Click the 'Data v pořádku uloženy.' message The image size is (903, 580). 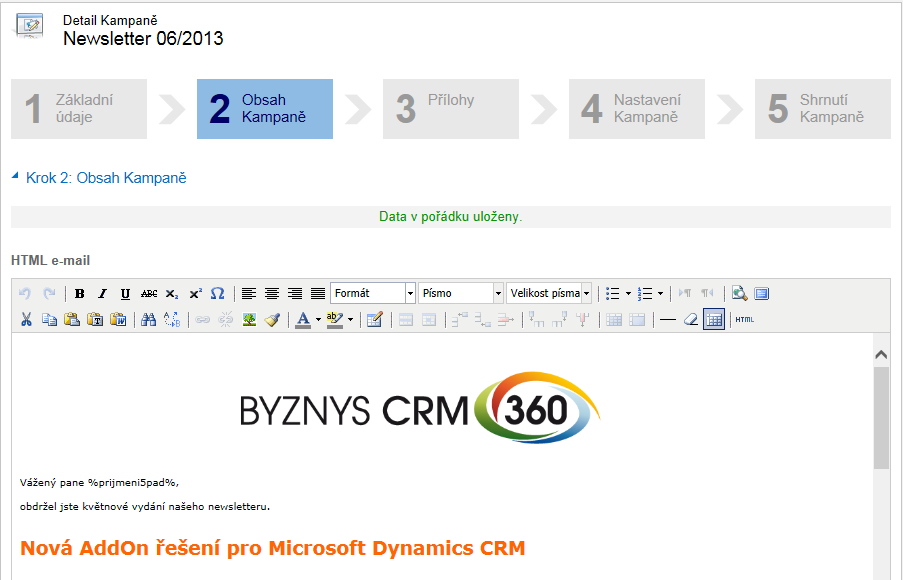point(450,217)
